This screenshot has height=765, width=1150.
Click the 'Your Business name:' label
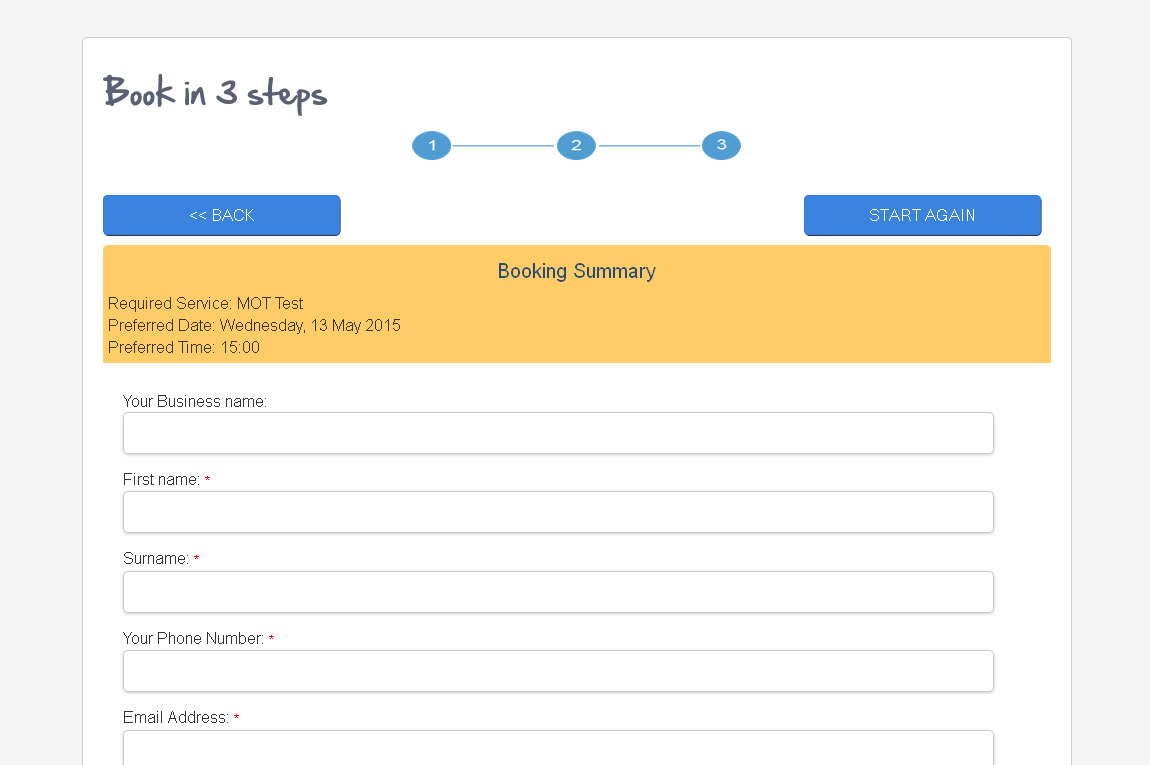coord(194,401)
